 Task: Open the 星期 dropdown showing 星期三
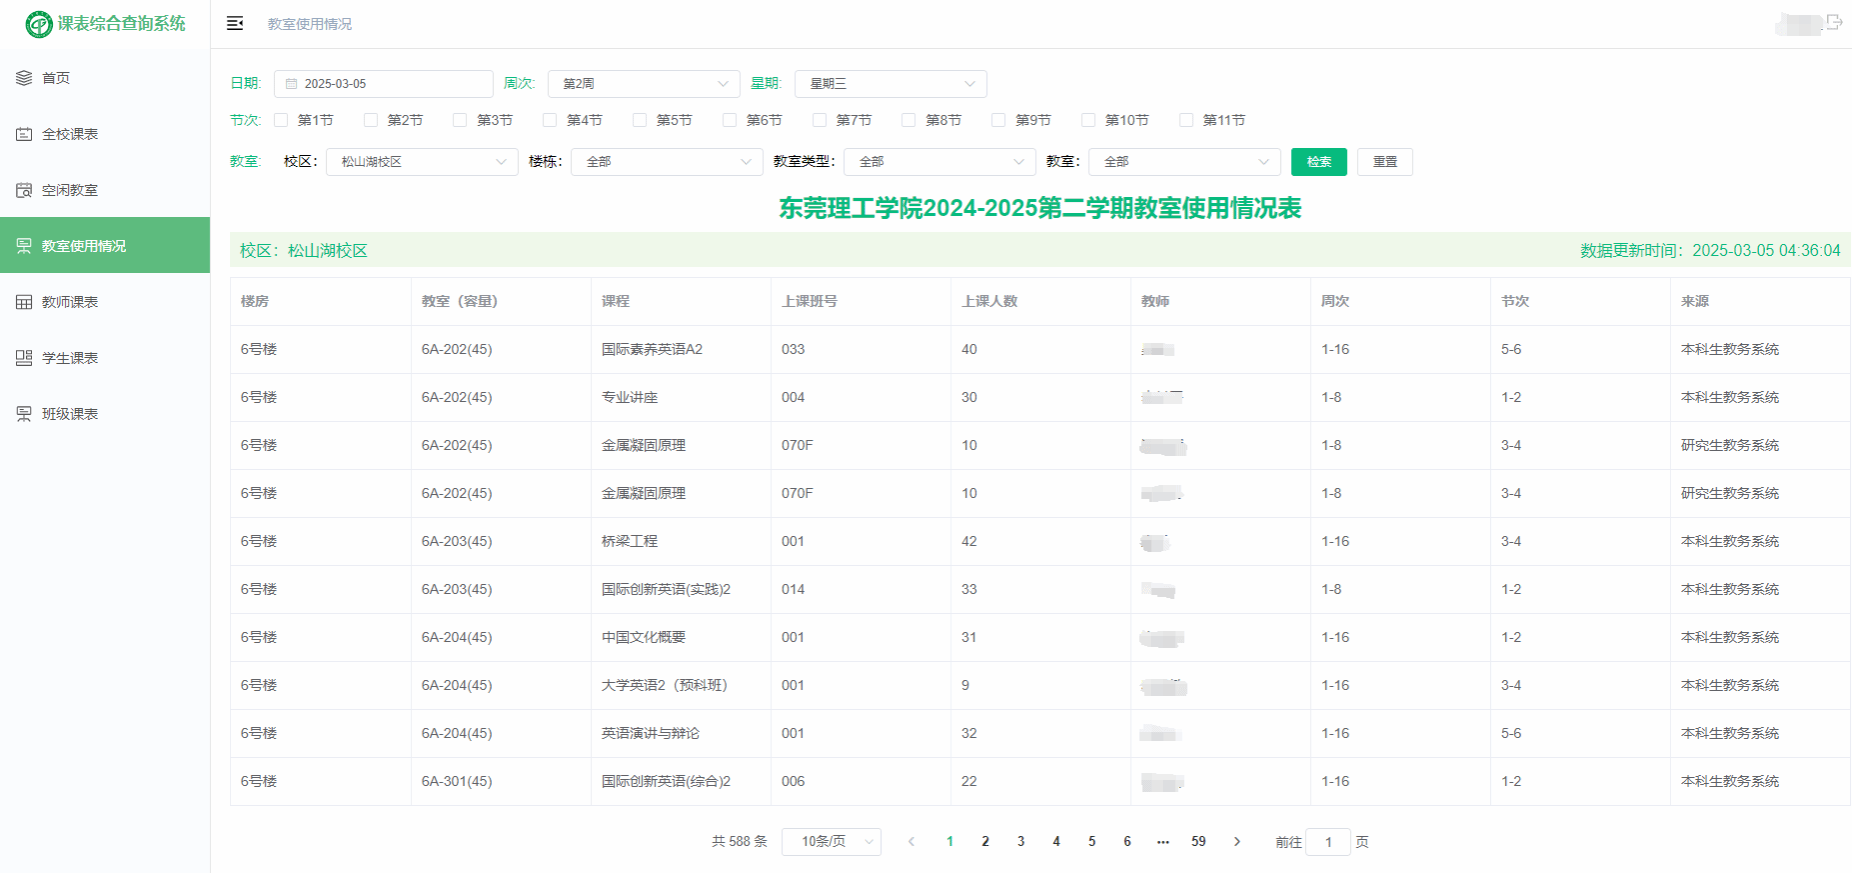point(891,84)
